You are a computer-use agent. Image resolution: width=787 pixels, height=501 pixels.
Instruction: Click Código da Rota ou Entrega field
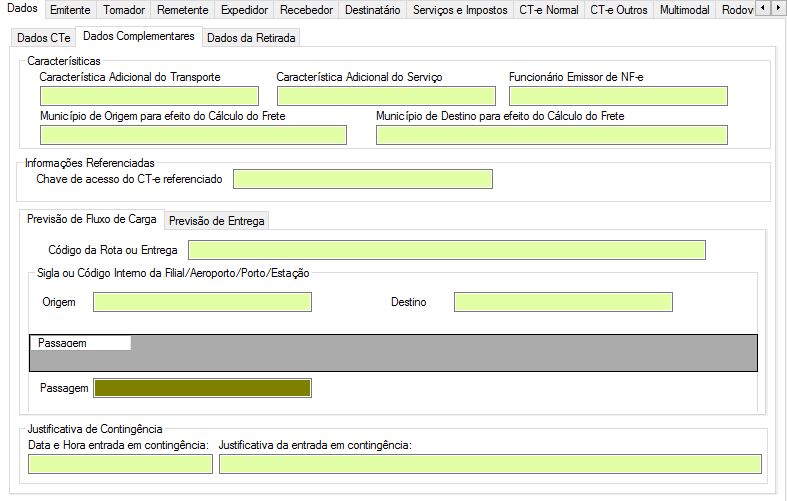(447, 250)
